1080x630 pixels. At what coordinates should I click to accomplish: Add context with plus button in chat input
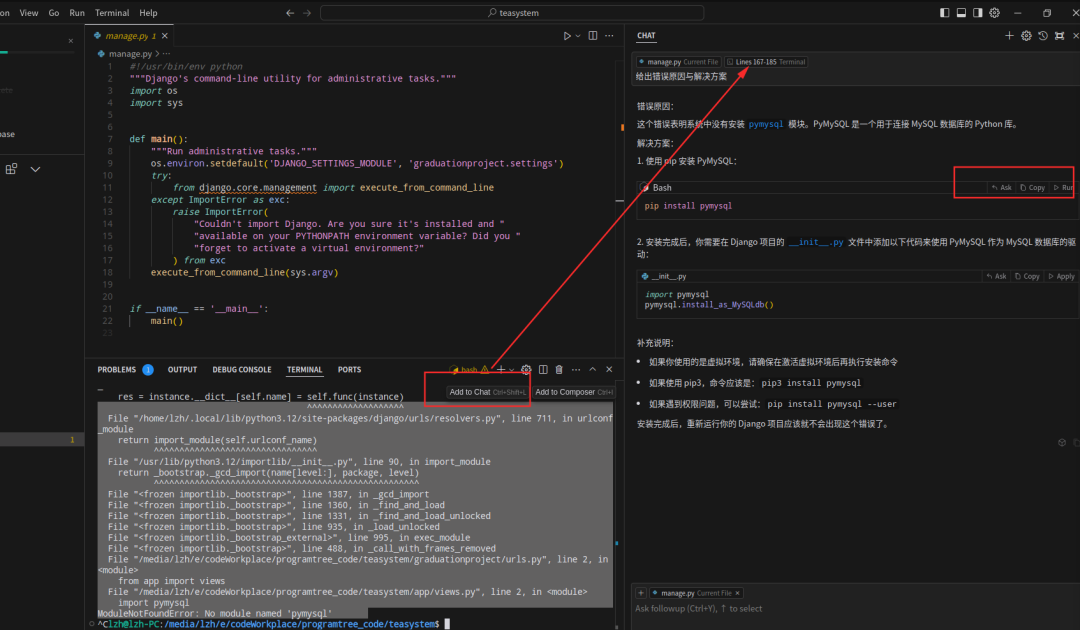pos(641,593)
